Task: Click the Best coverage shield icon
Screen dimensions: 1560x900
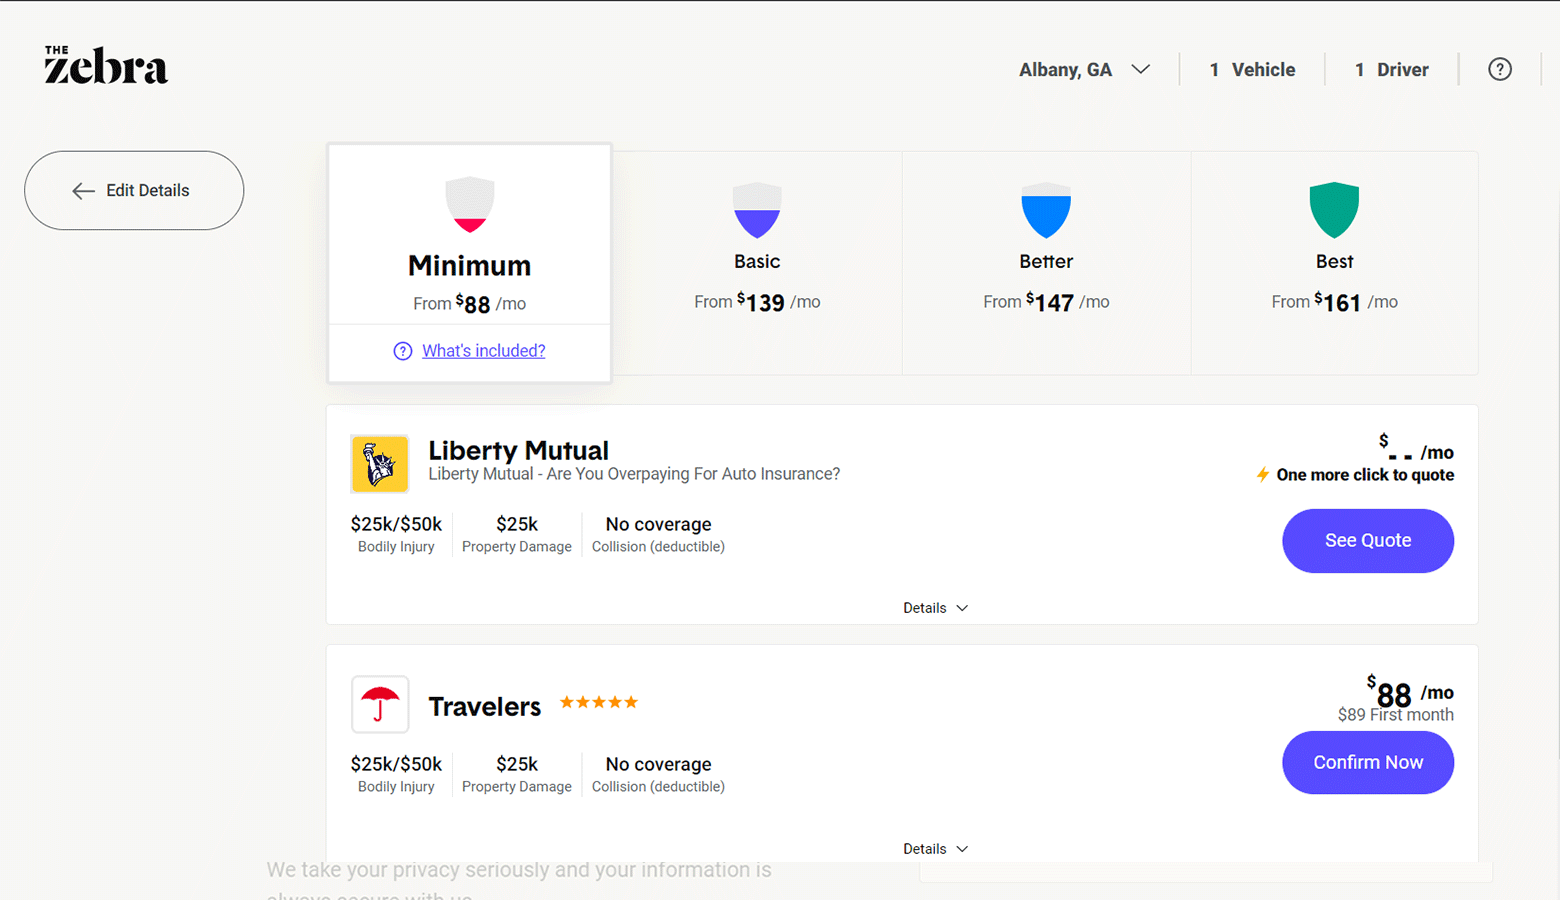Action: 1334,210
